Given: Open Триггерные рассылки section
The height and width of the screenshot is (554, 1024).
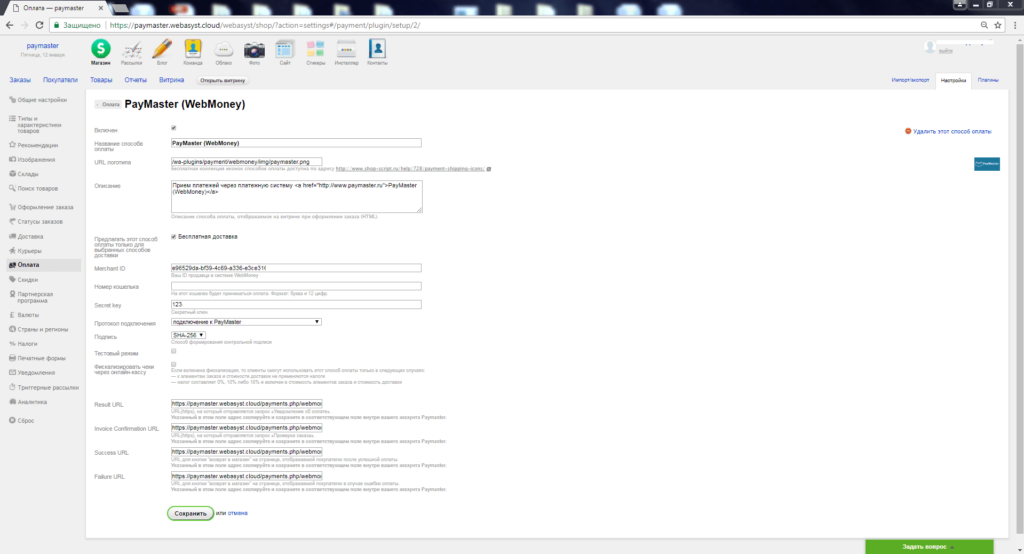Looking at the screenshot, I should point(48,387).
